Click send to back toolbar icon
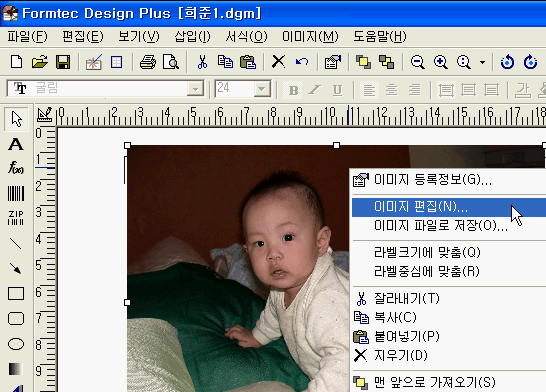Image resolution: width=546 pixels, height=392 pixels. pos(386,62)
